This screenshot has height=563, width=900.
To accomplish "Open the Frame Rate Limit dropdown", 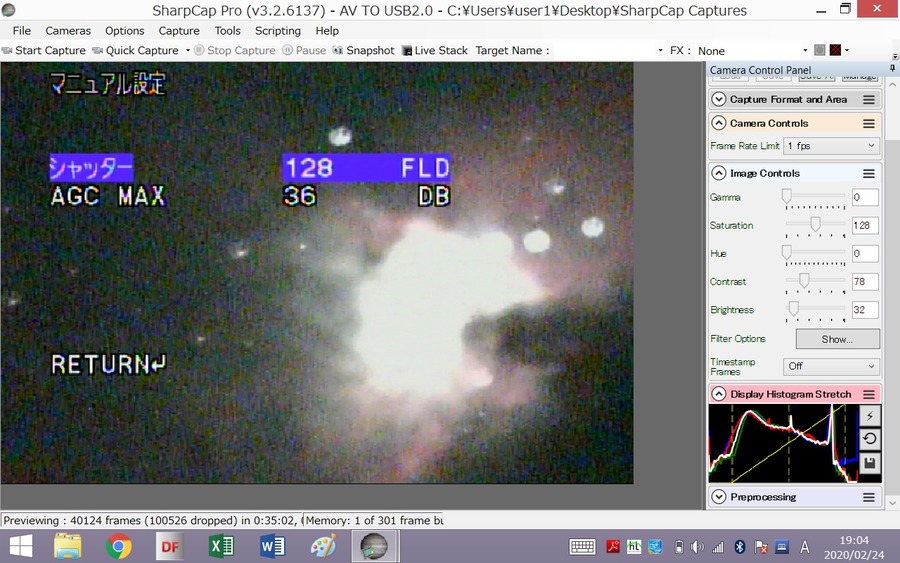I will pyautogui.click(x=831, y=146).
